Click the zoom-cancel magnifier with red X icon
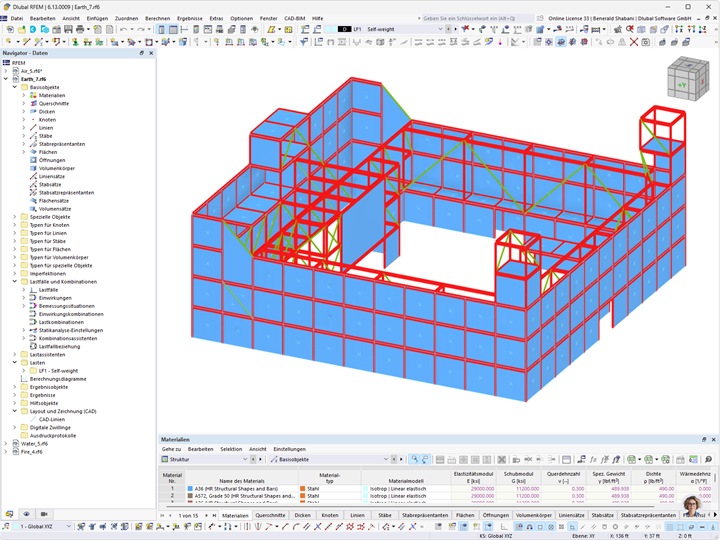Image resolution: width=720 pixels, height=540 pixels. coord(629,29)
